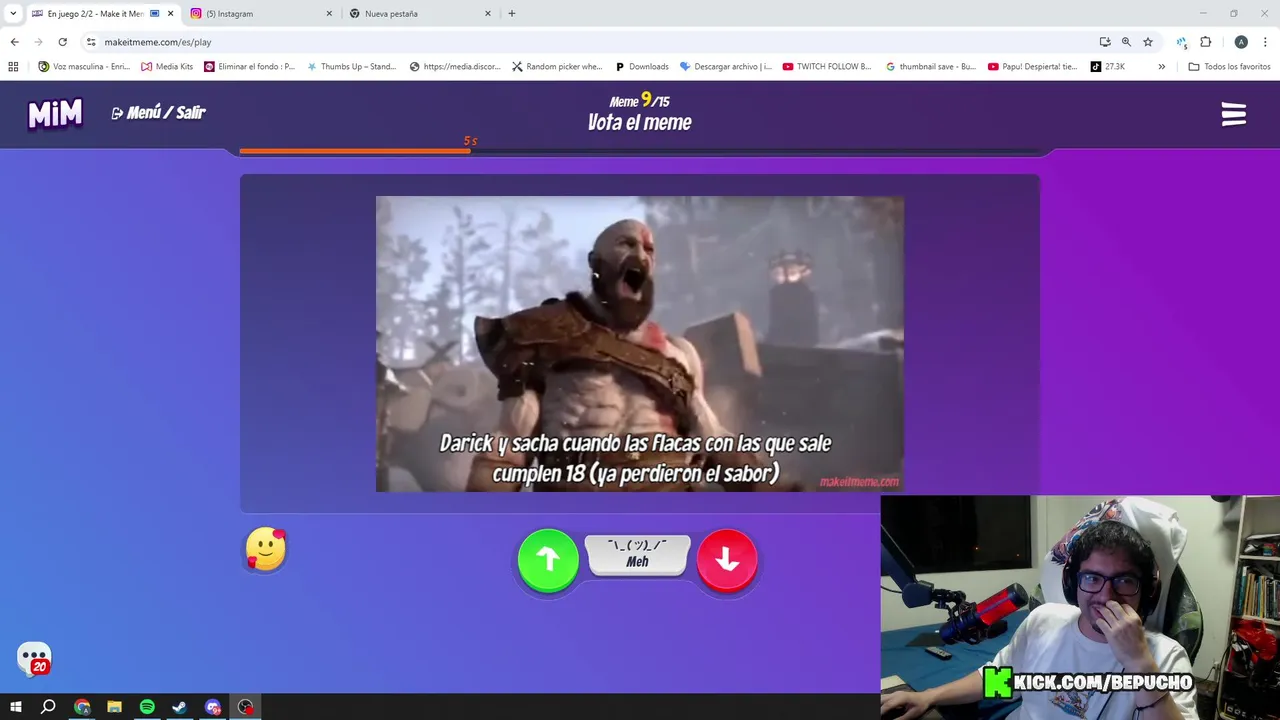The image size is (1280, 720).
Task: Open Spotify from the taskbar
Action: coord(147,707)
